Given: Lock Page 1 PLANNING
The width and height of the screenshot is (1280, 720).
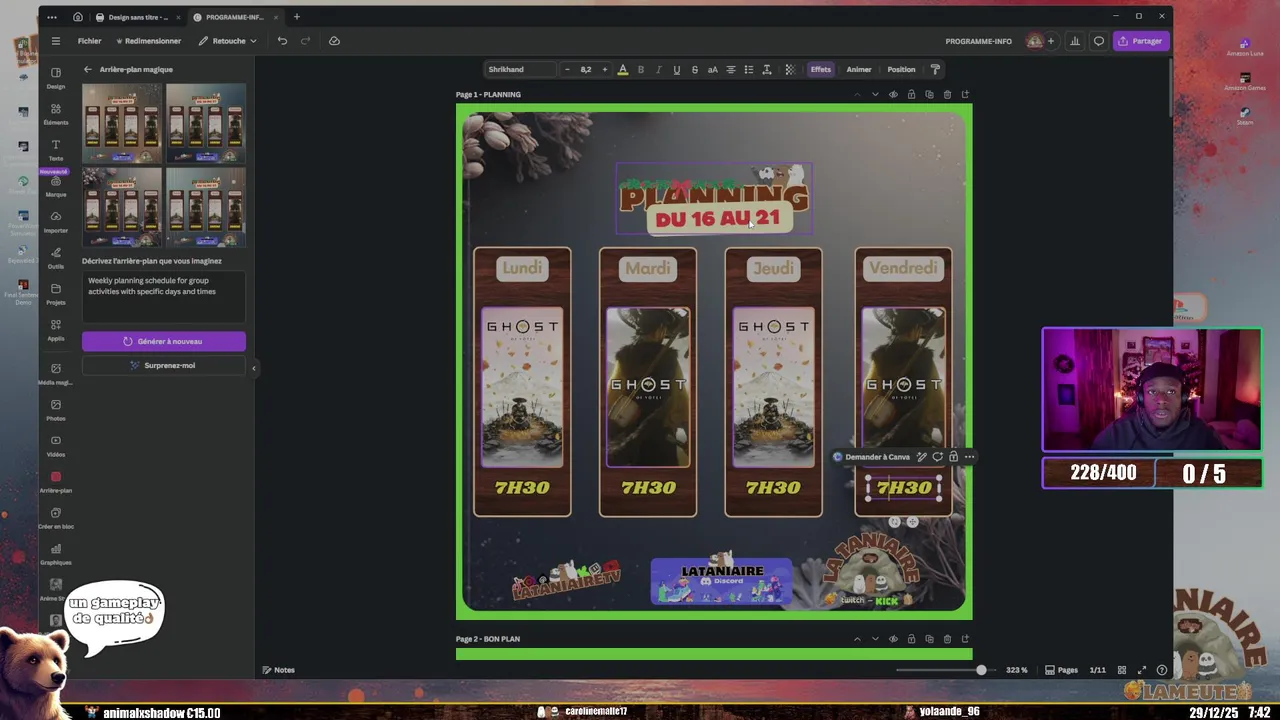Looking at the screenshot, I should pyautogui.click(x=911, y=94).
